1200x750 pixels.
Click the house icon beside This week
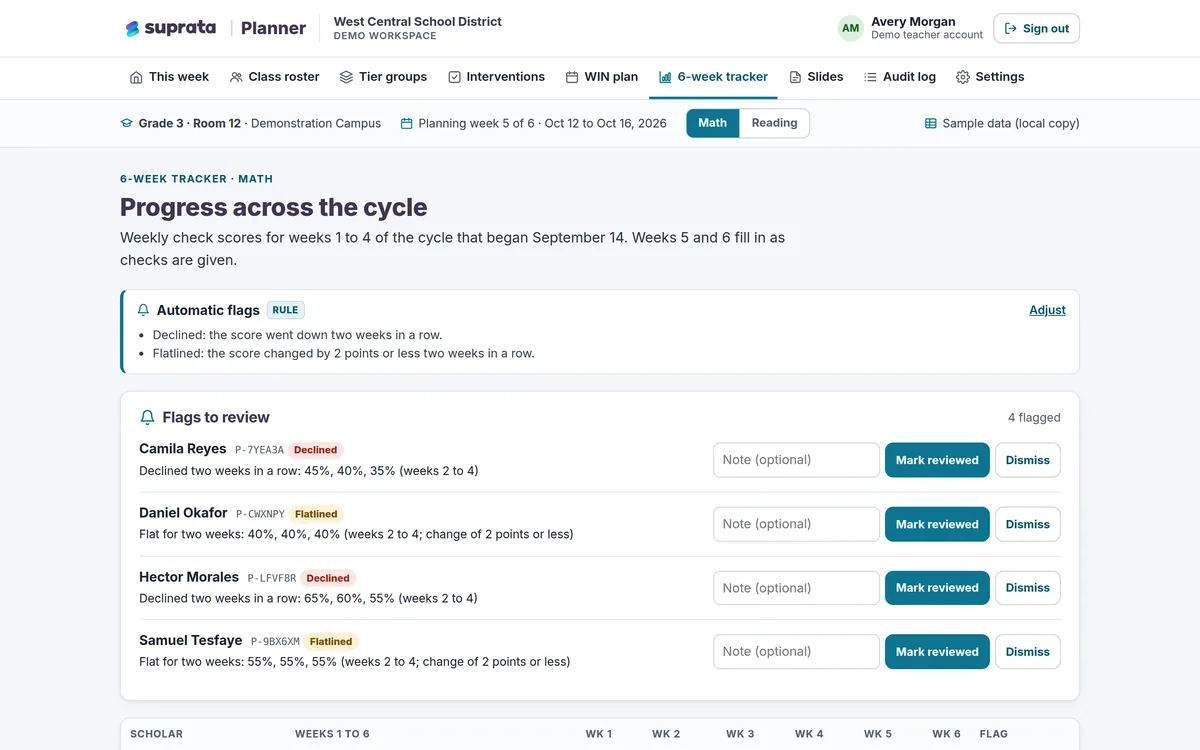136,77
